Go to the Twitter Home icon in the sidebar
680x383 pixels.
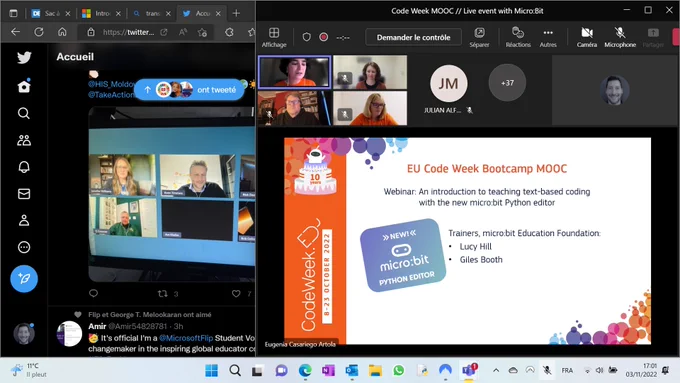pos(24,86)
